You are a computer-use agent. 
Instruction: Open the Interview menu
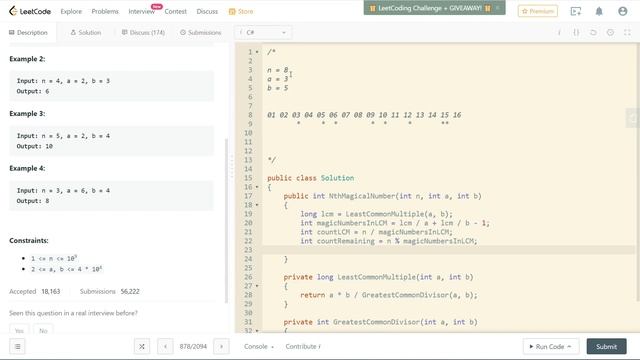(x=141, y=11)
